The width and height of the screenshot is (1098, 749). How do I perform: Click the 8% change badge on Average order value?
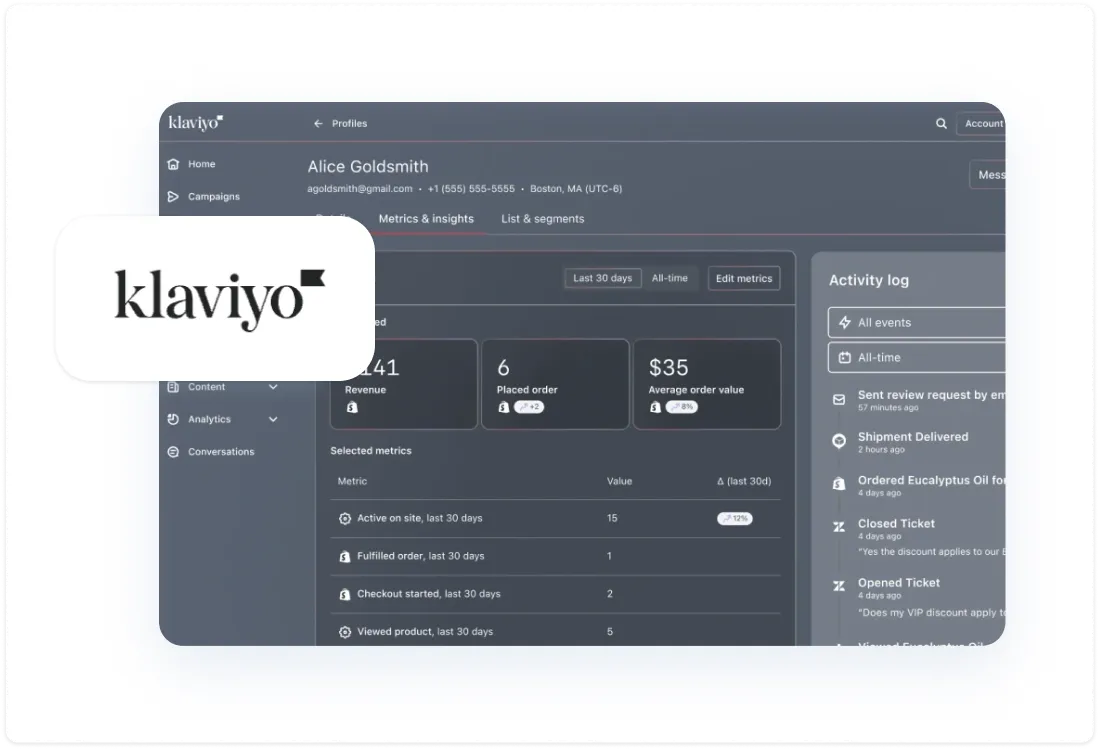tap(681, 407)
